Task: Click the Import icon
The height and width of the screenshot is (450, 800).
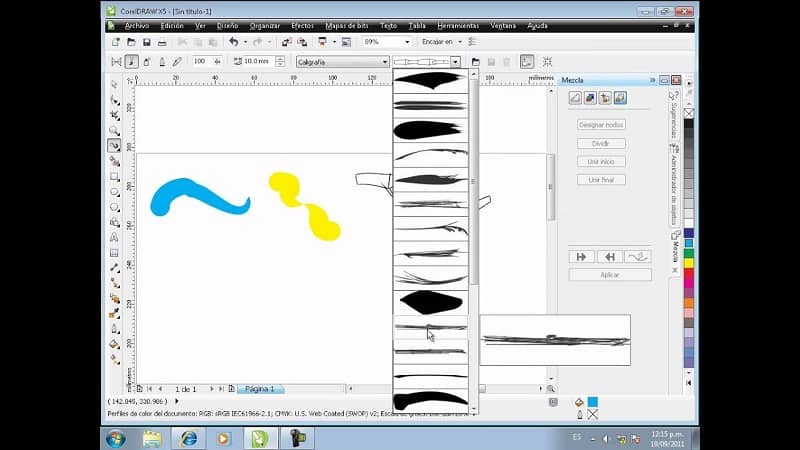Action: click(287, 42)
